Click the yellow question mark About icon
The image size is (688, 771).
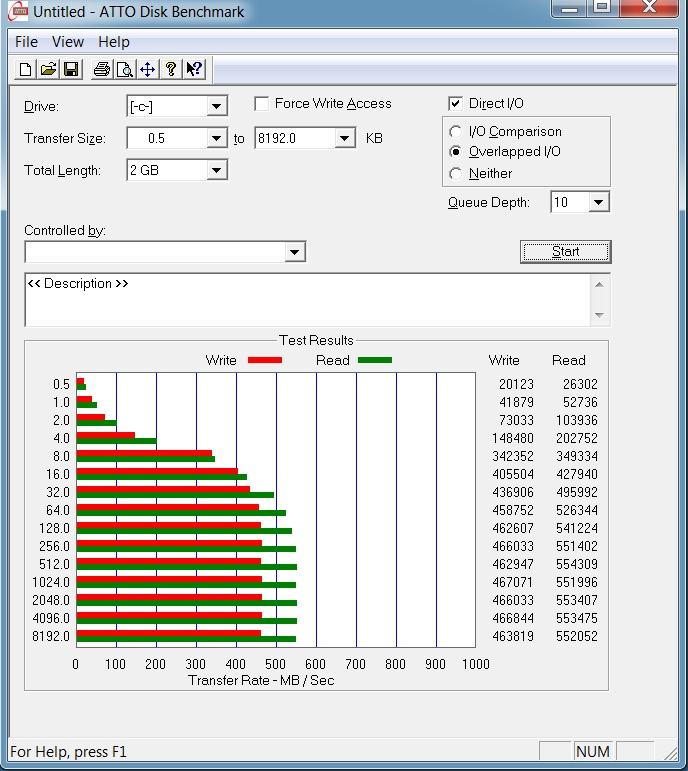click(x=171, y=69)
